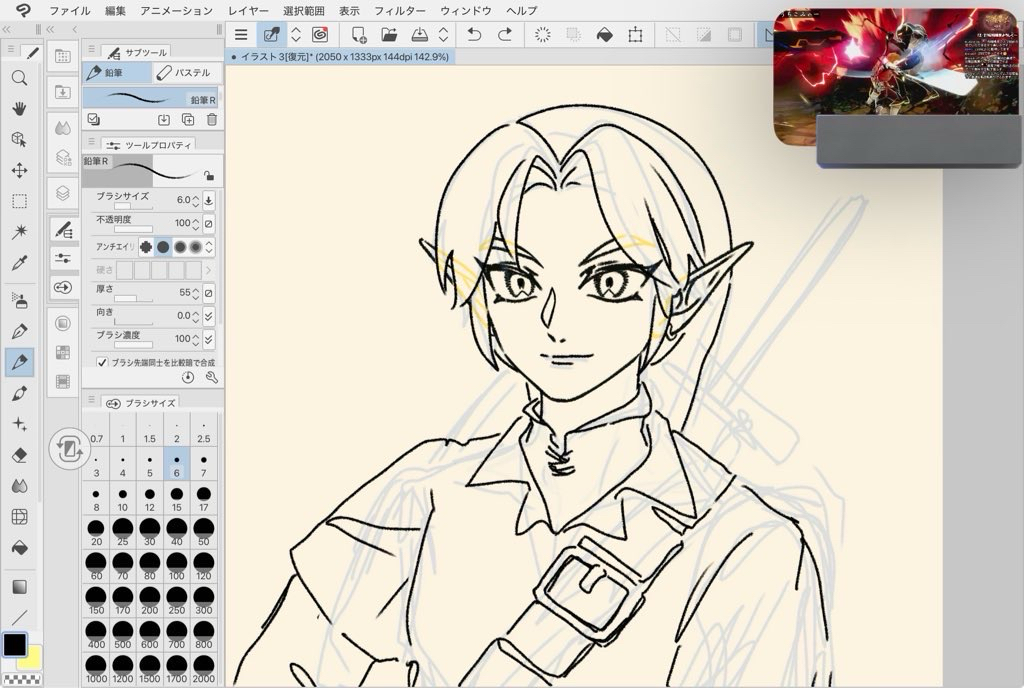Delete sub tool with trash icon
This screenshot has width=1024, height=688.
pos(211,119)
